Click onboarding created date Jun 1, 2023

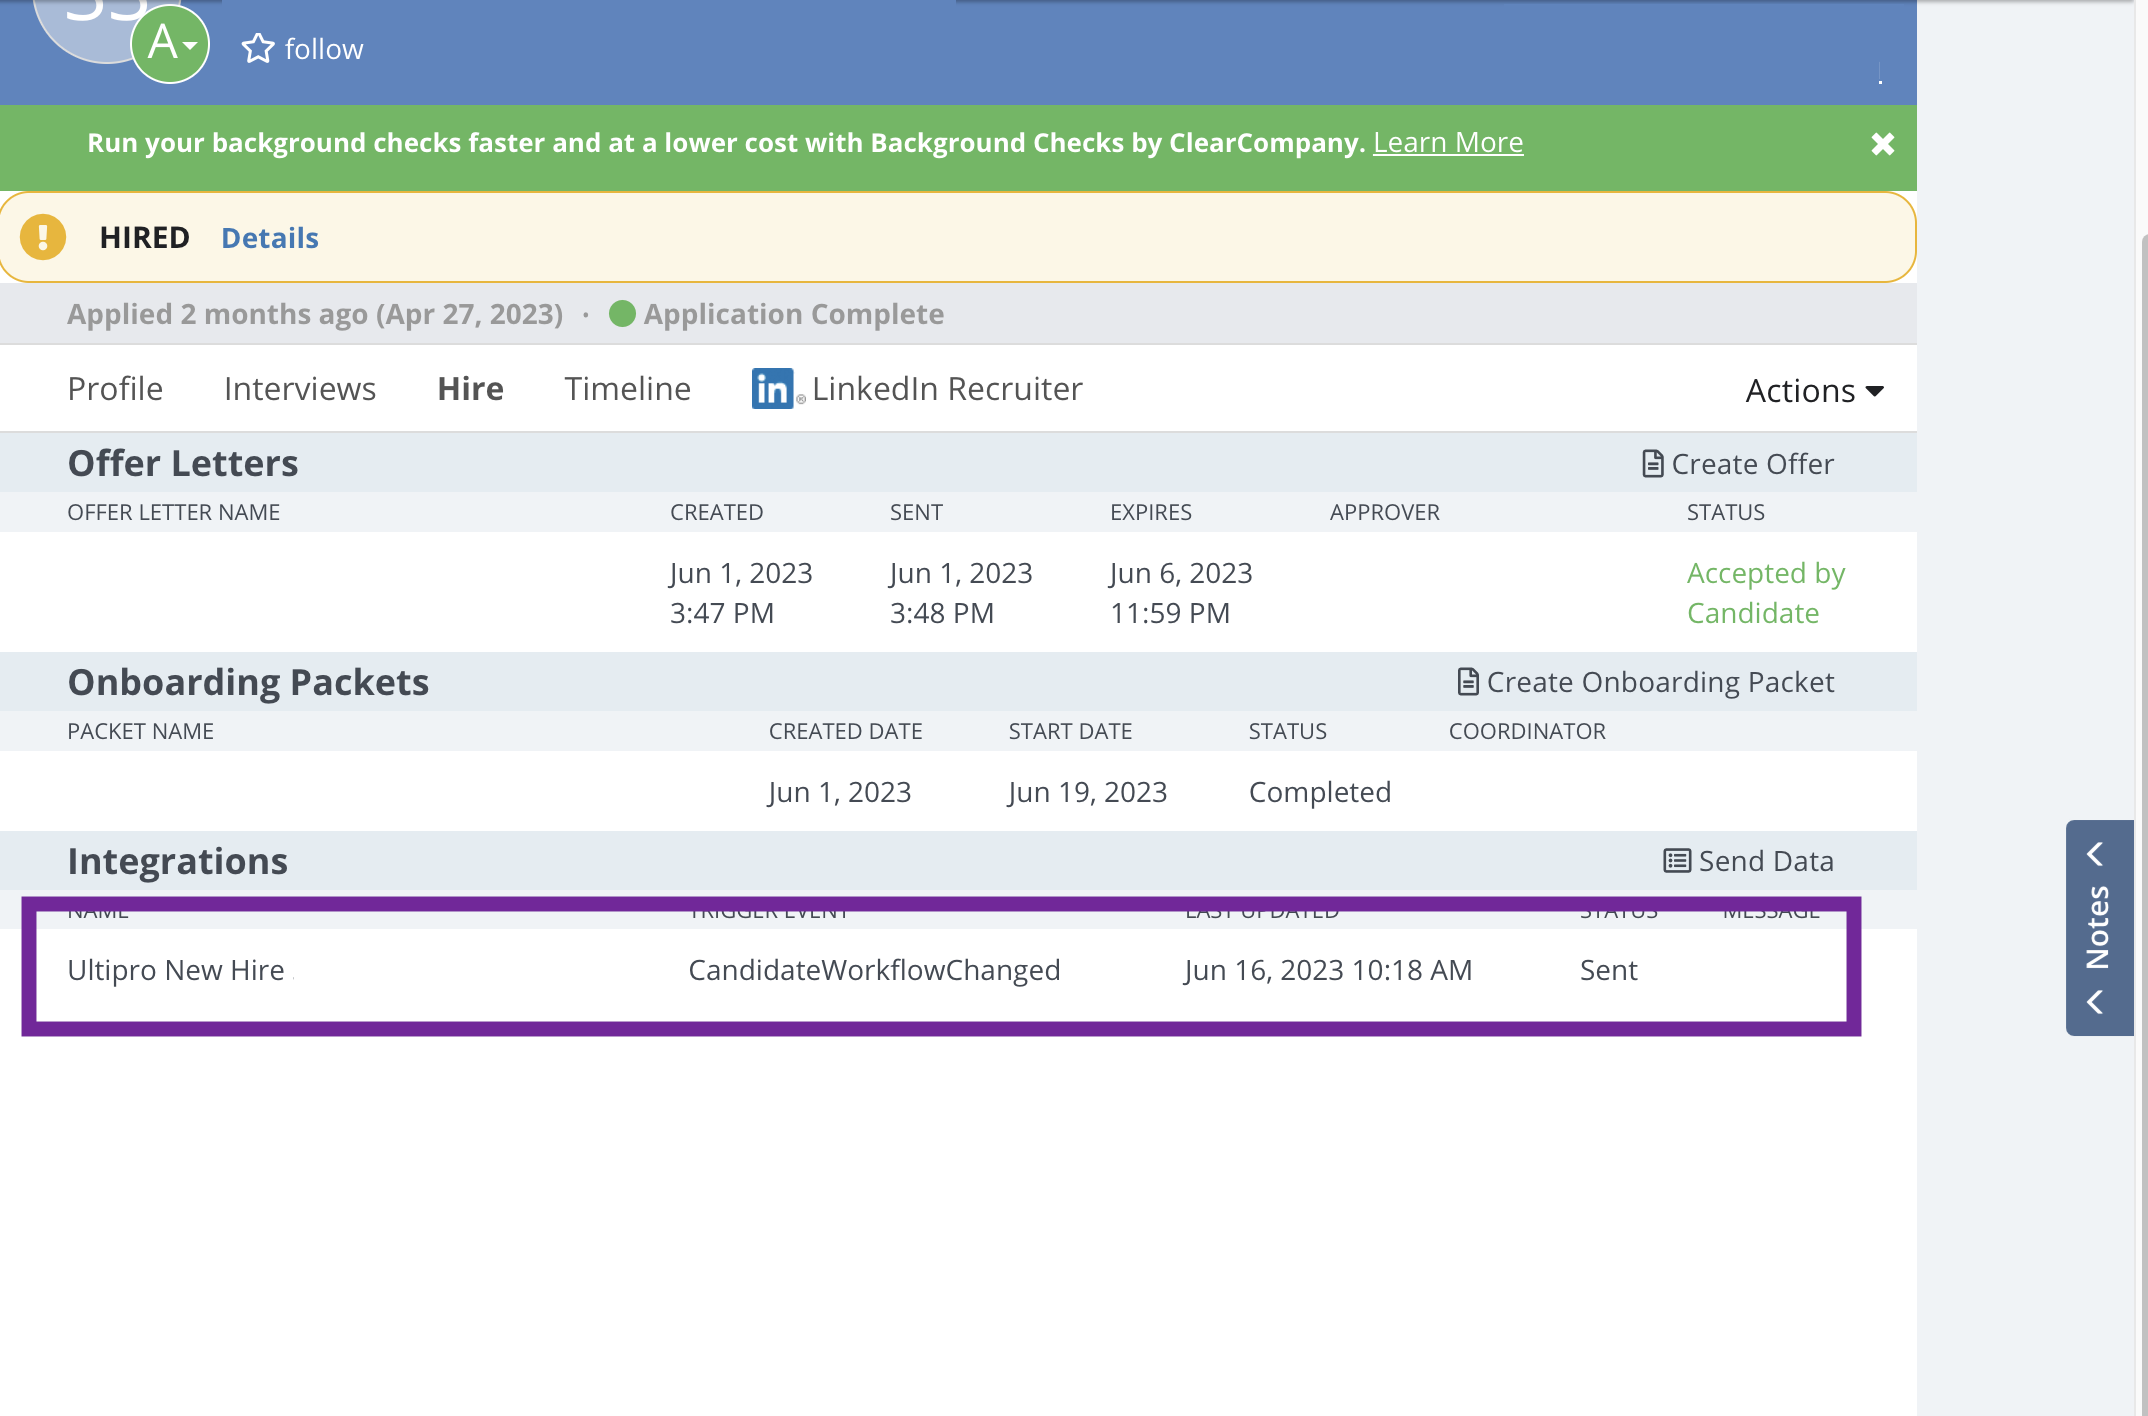click(840, 792)
